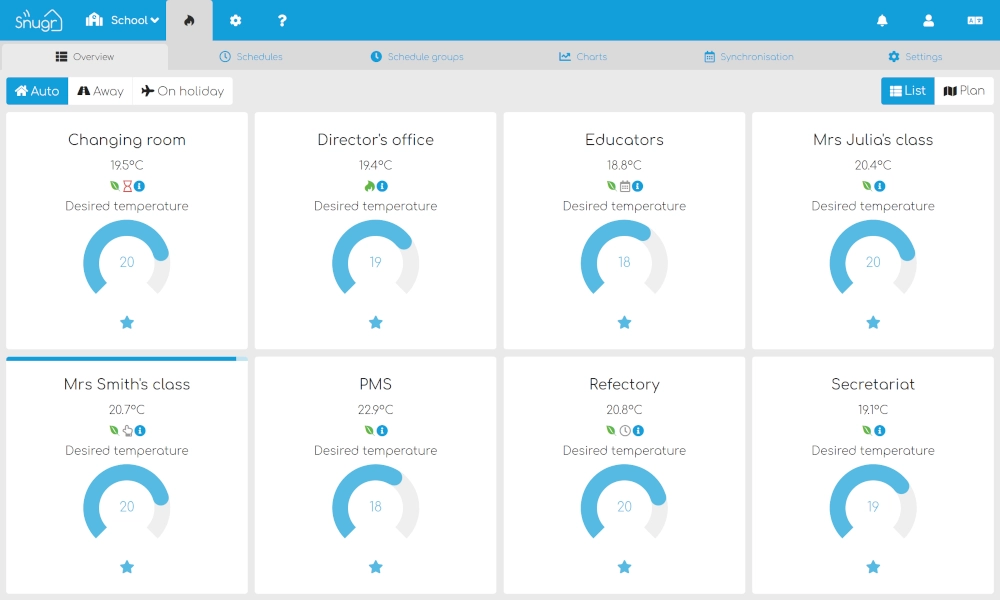Click the clock icon in Refectory card
Image resolution: width=1000 pixels, height=600 pixels.
tap(625, 430)
